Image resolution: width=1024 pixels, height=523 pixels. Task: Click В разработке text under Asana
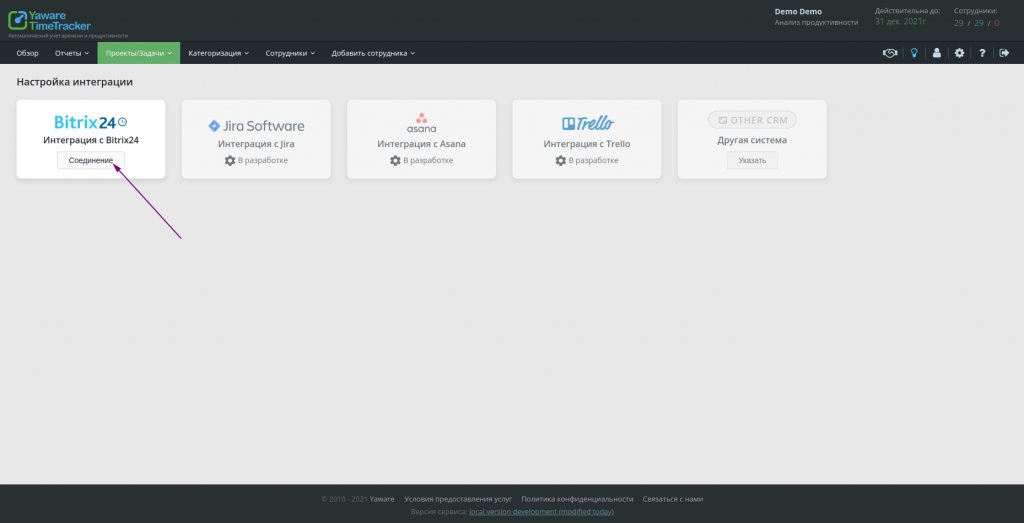428,161
